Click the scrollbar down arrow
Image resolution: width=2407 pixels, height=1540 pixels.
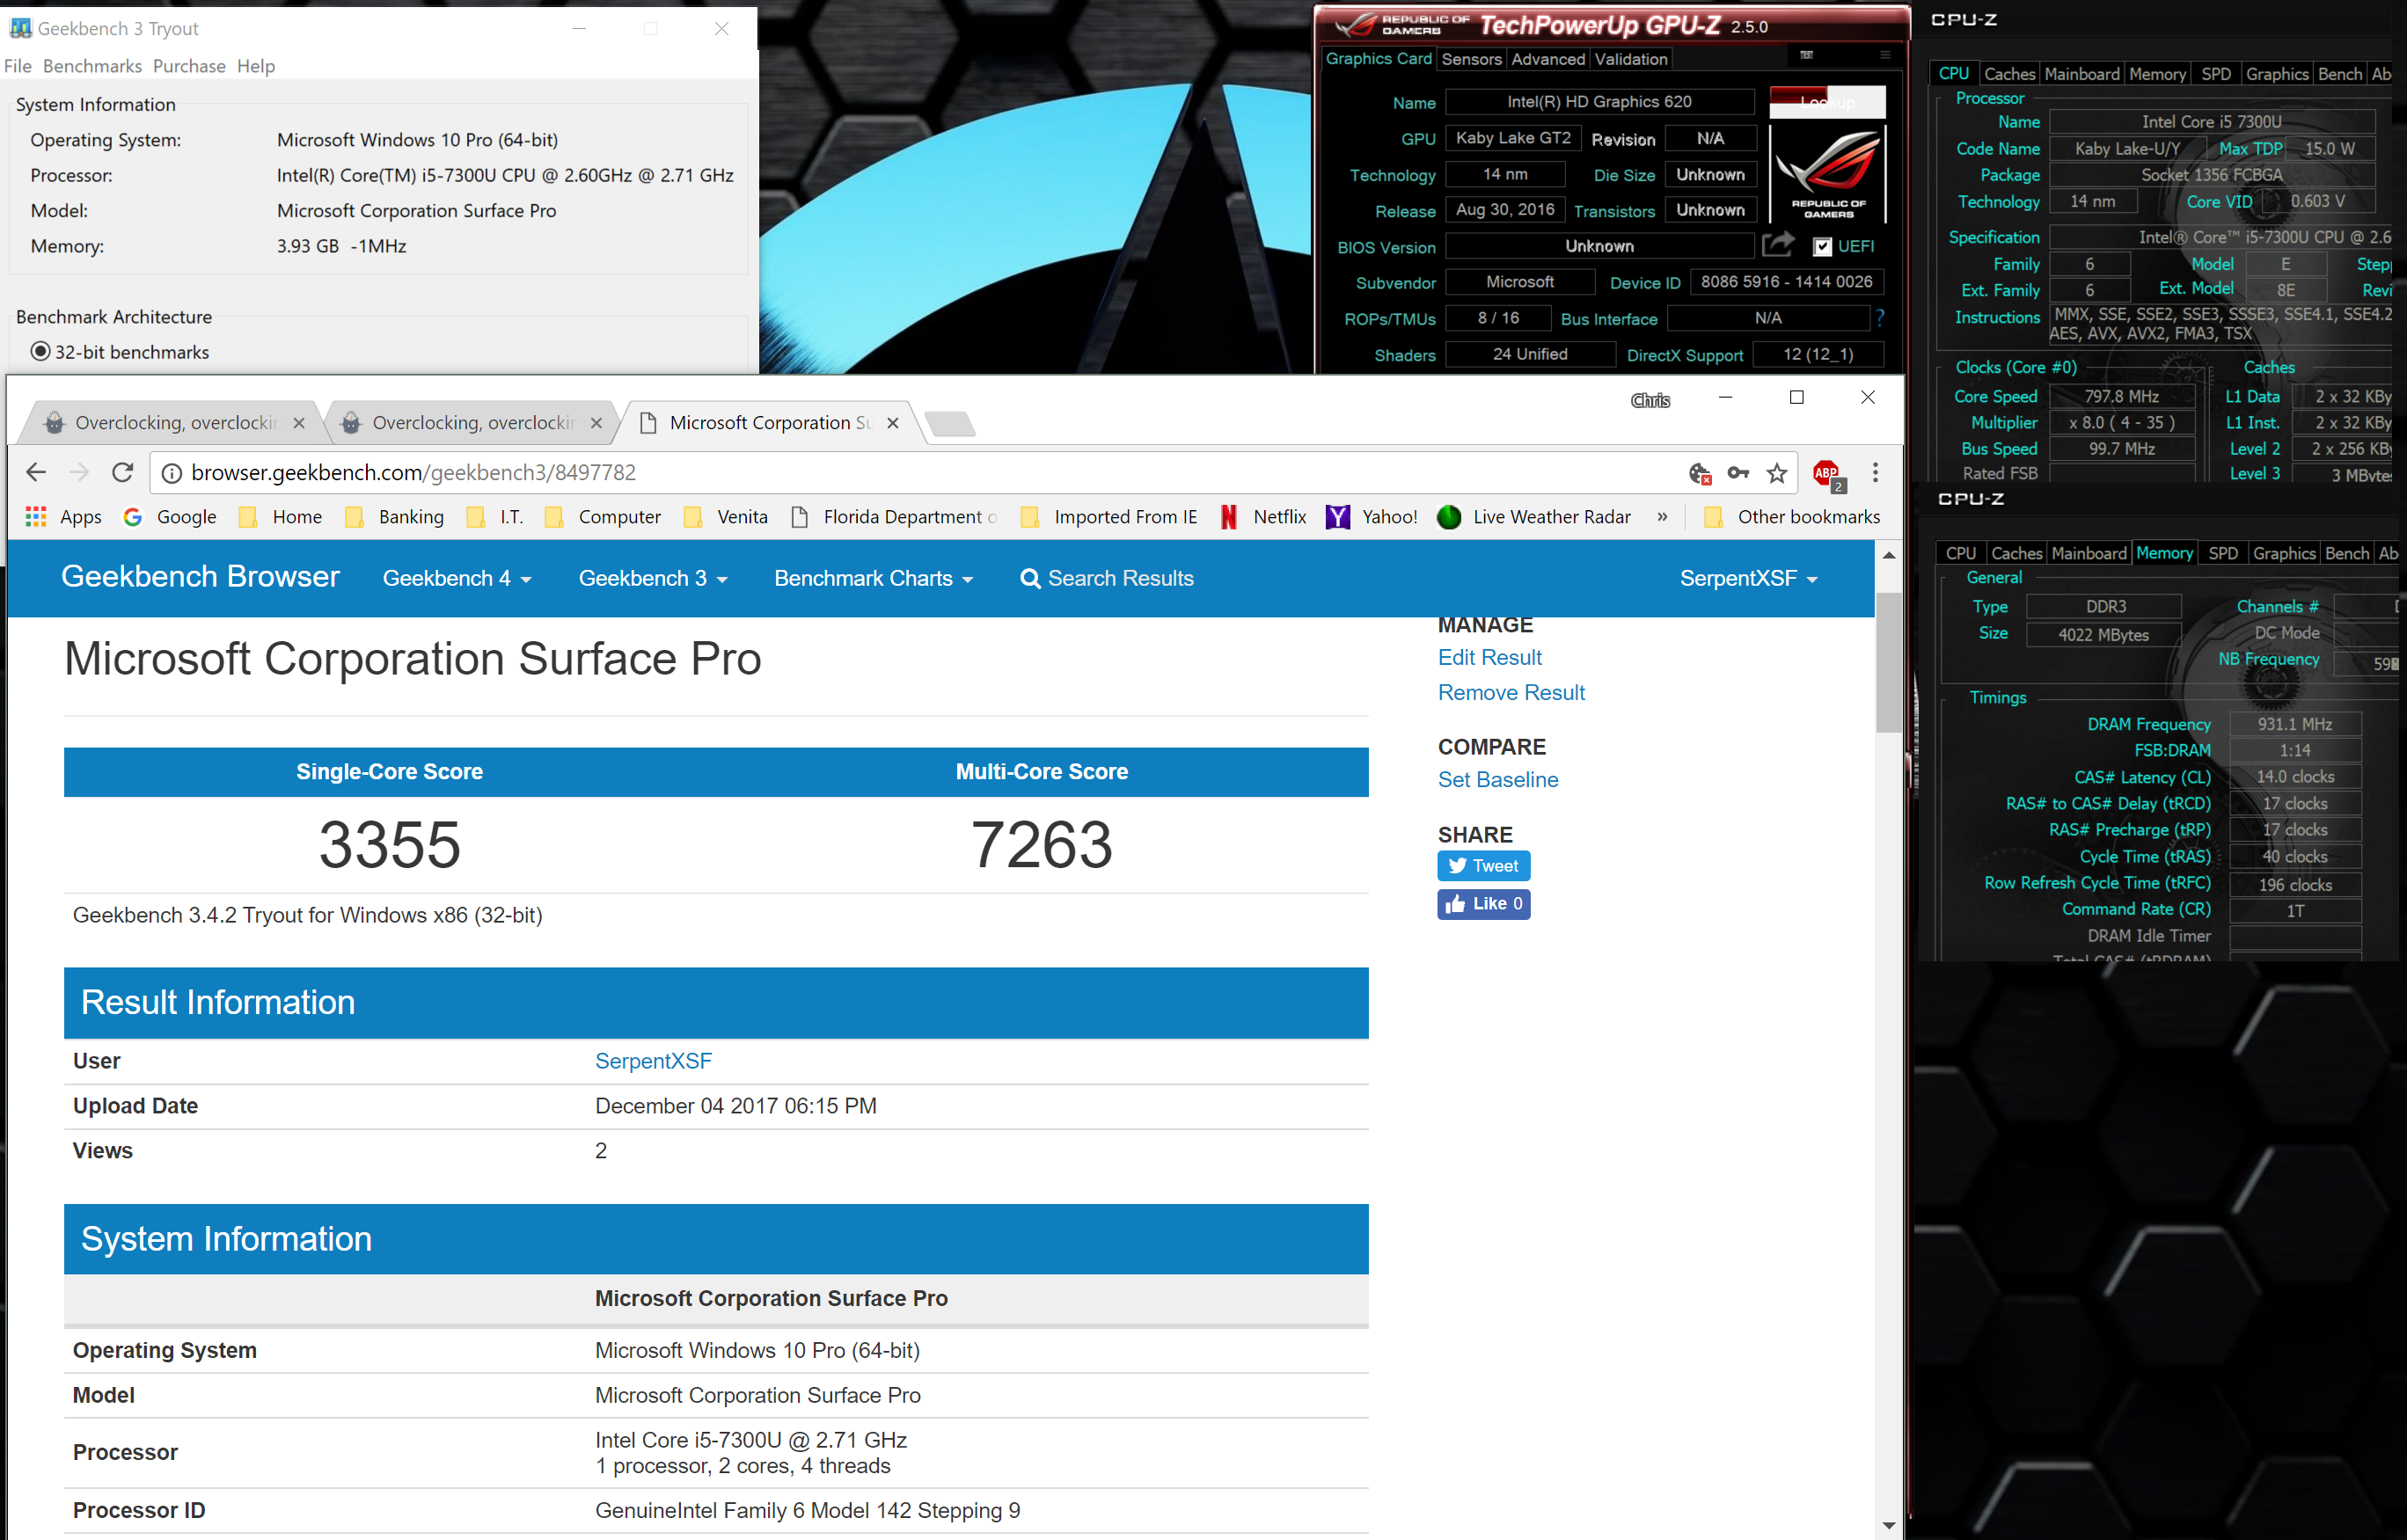(1888, 1525)
